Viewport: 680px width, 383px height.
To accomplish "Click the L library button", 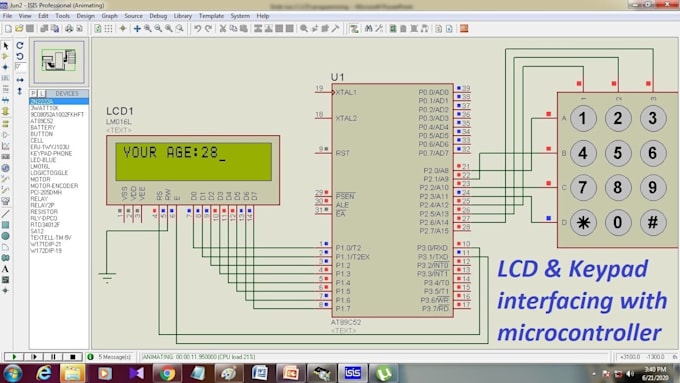I will point(42,94).
